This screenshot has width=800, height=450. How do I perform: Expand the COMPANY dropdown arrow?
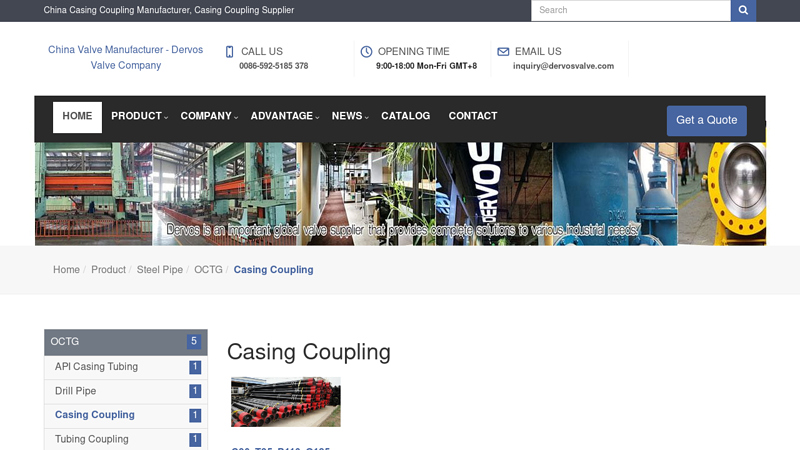coord(236,117)
